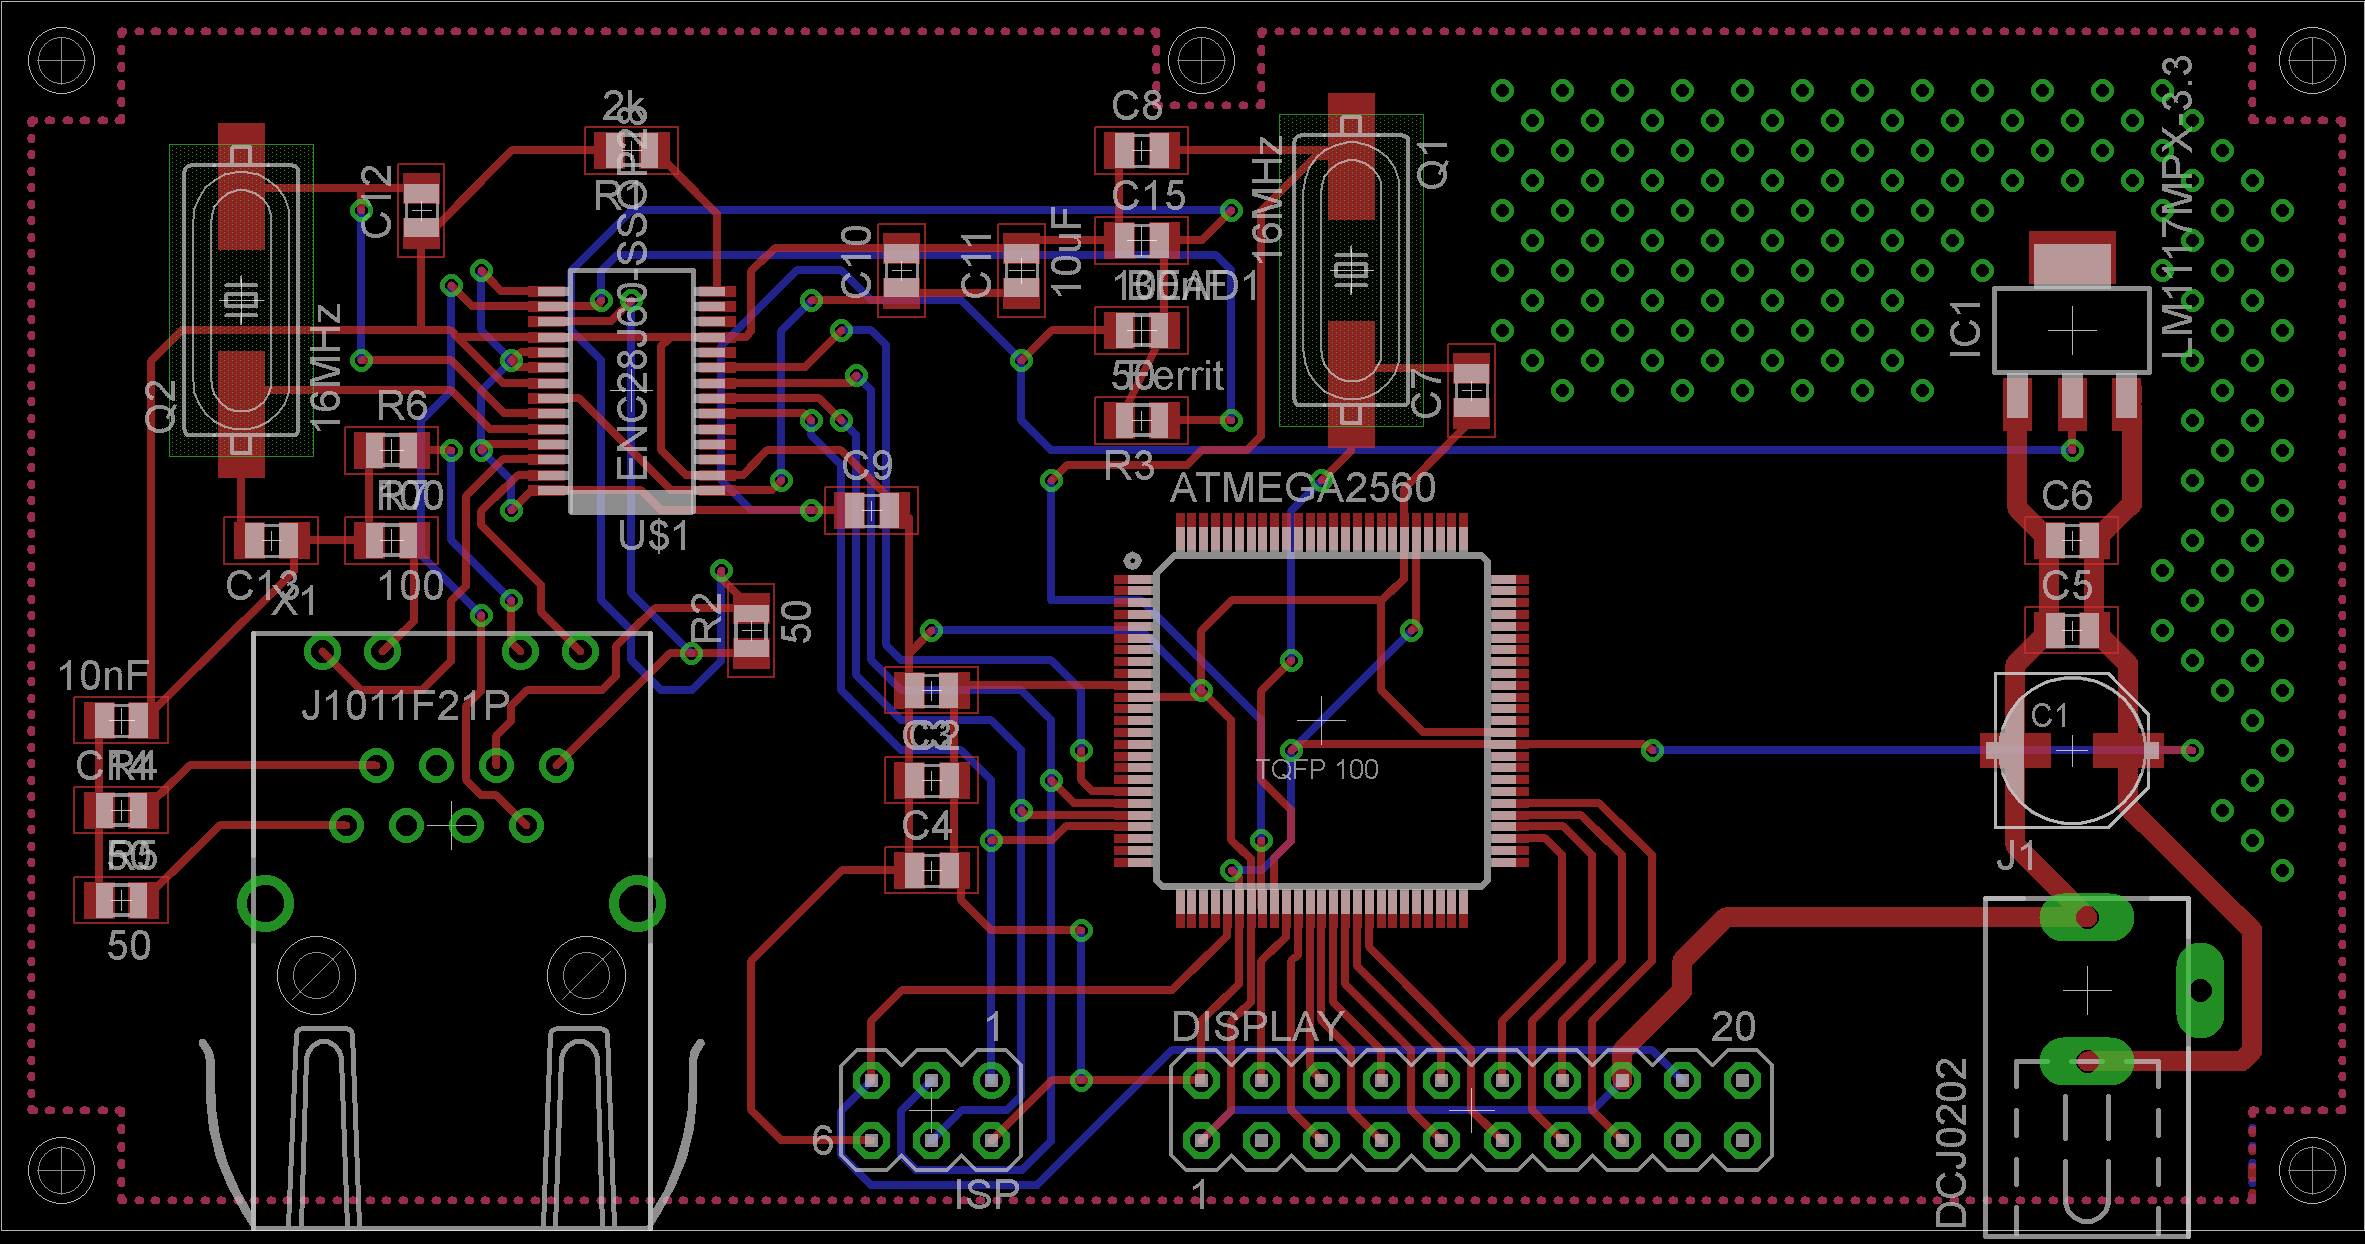The width and height of the screenshot is (2365, 1244).
Task: Click resistor R6 footprint
Action: coord(391,451)
